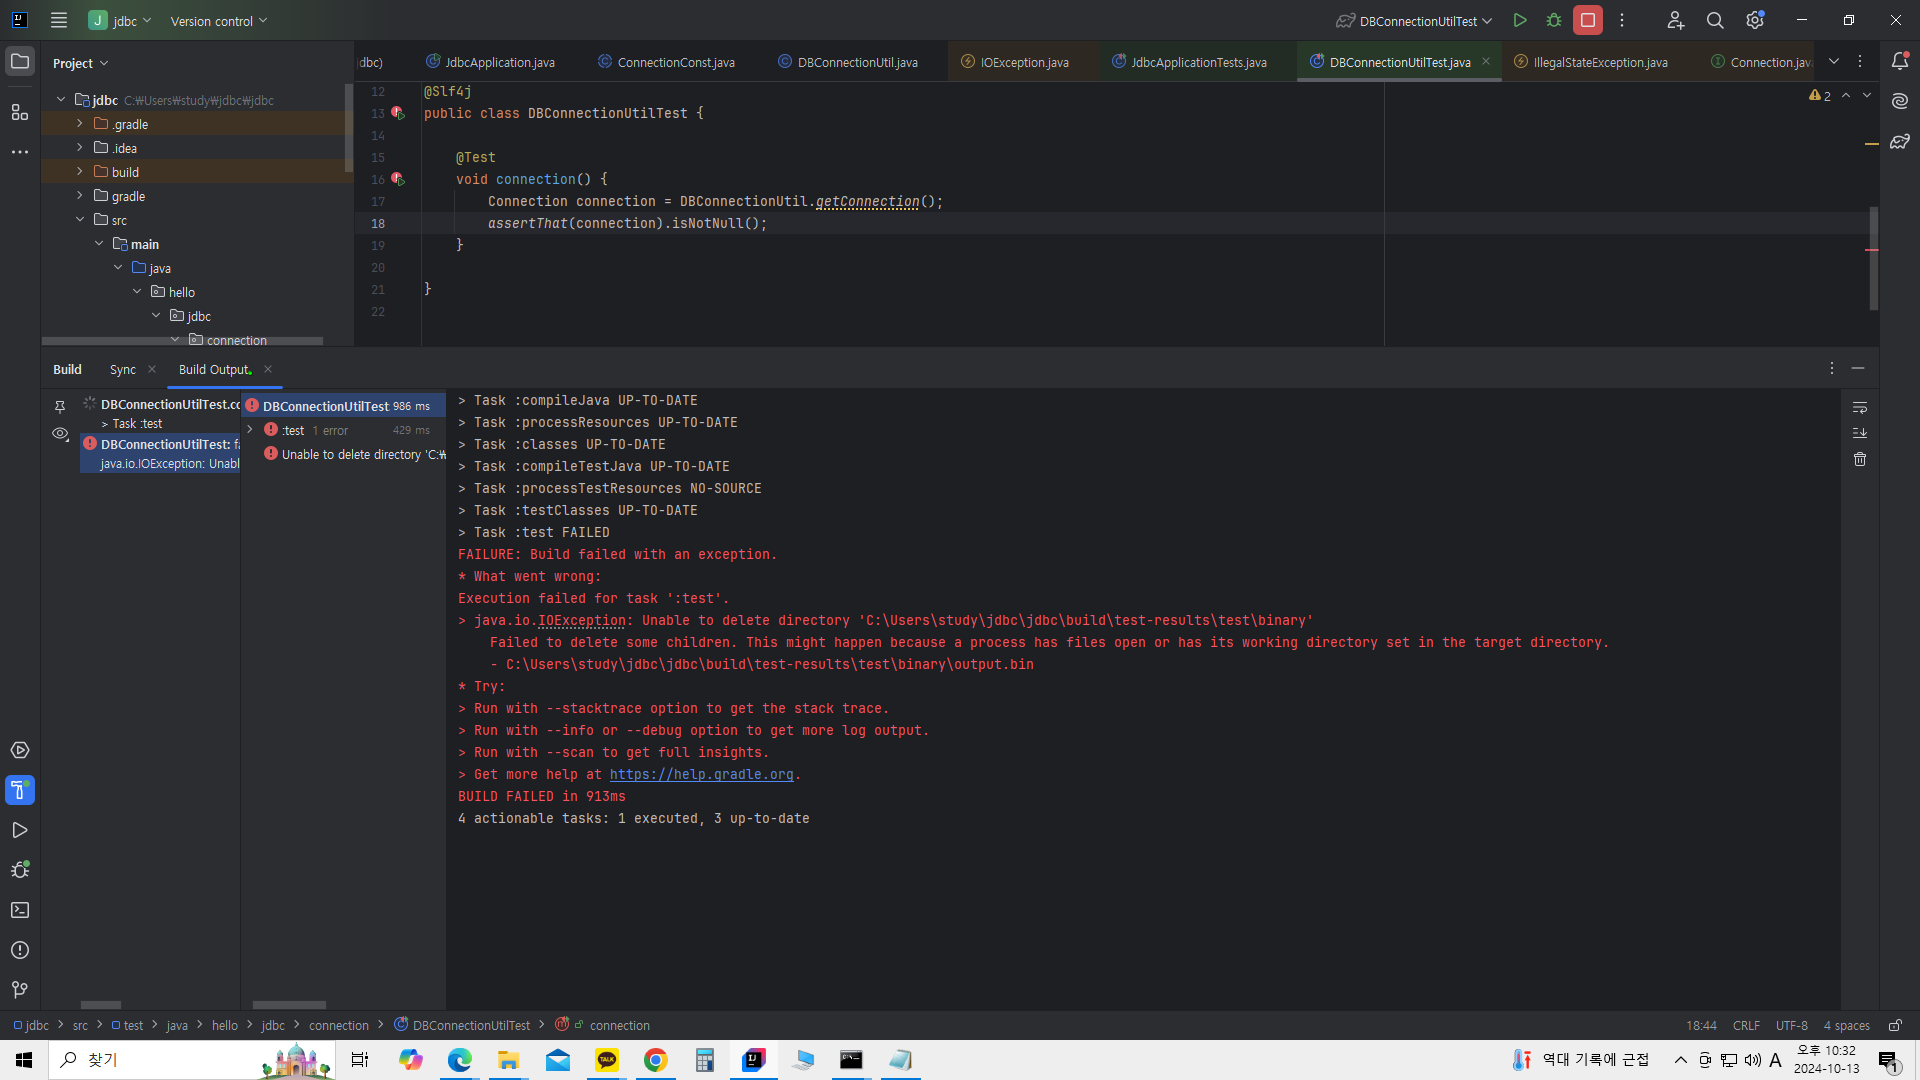The height and width of the screenshot is (1080, 1920).
Task: Toggle read-only lock icon in status bar
Action: click(1895, 1025)
